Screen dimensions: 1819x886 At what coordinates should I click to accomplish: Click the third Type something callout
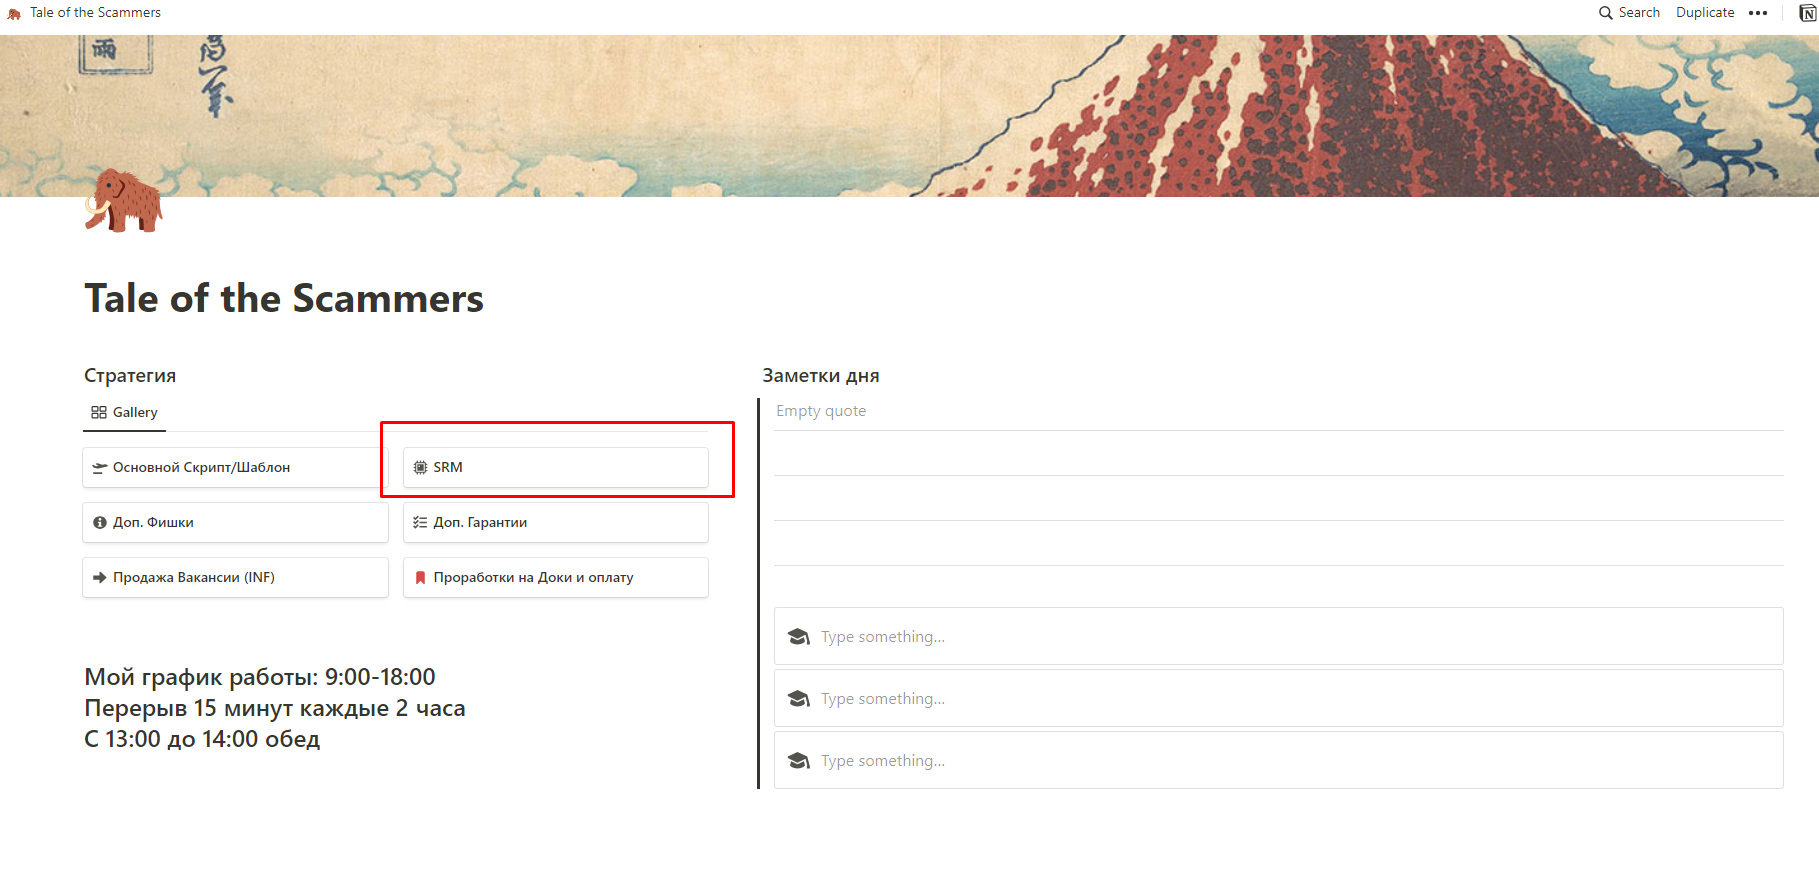pos(1278,761)
